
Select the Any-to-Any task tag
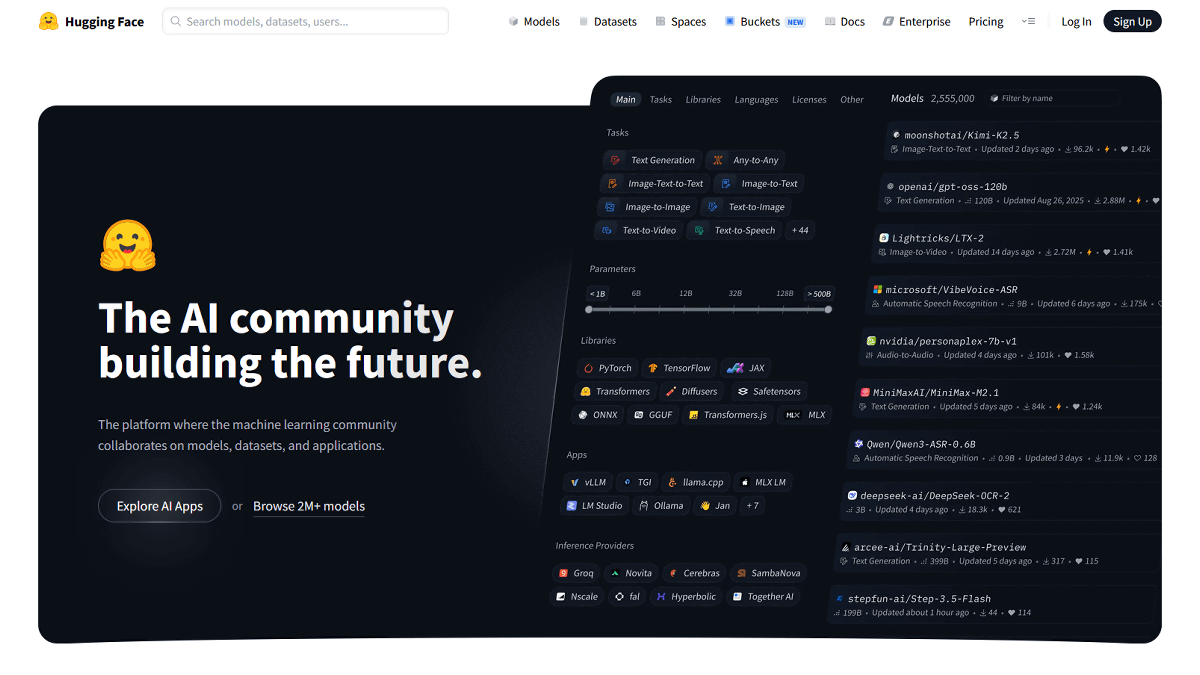point(746,160)
